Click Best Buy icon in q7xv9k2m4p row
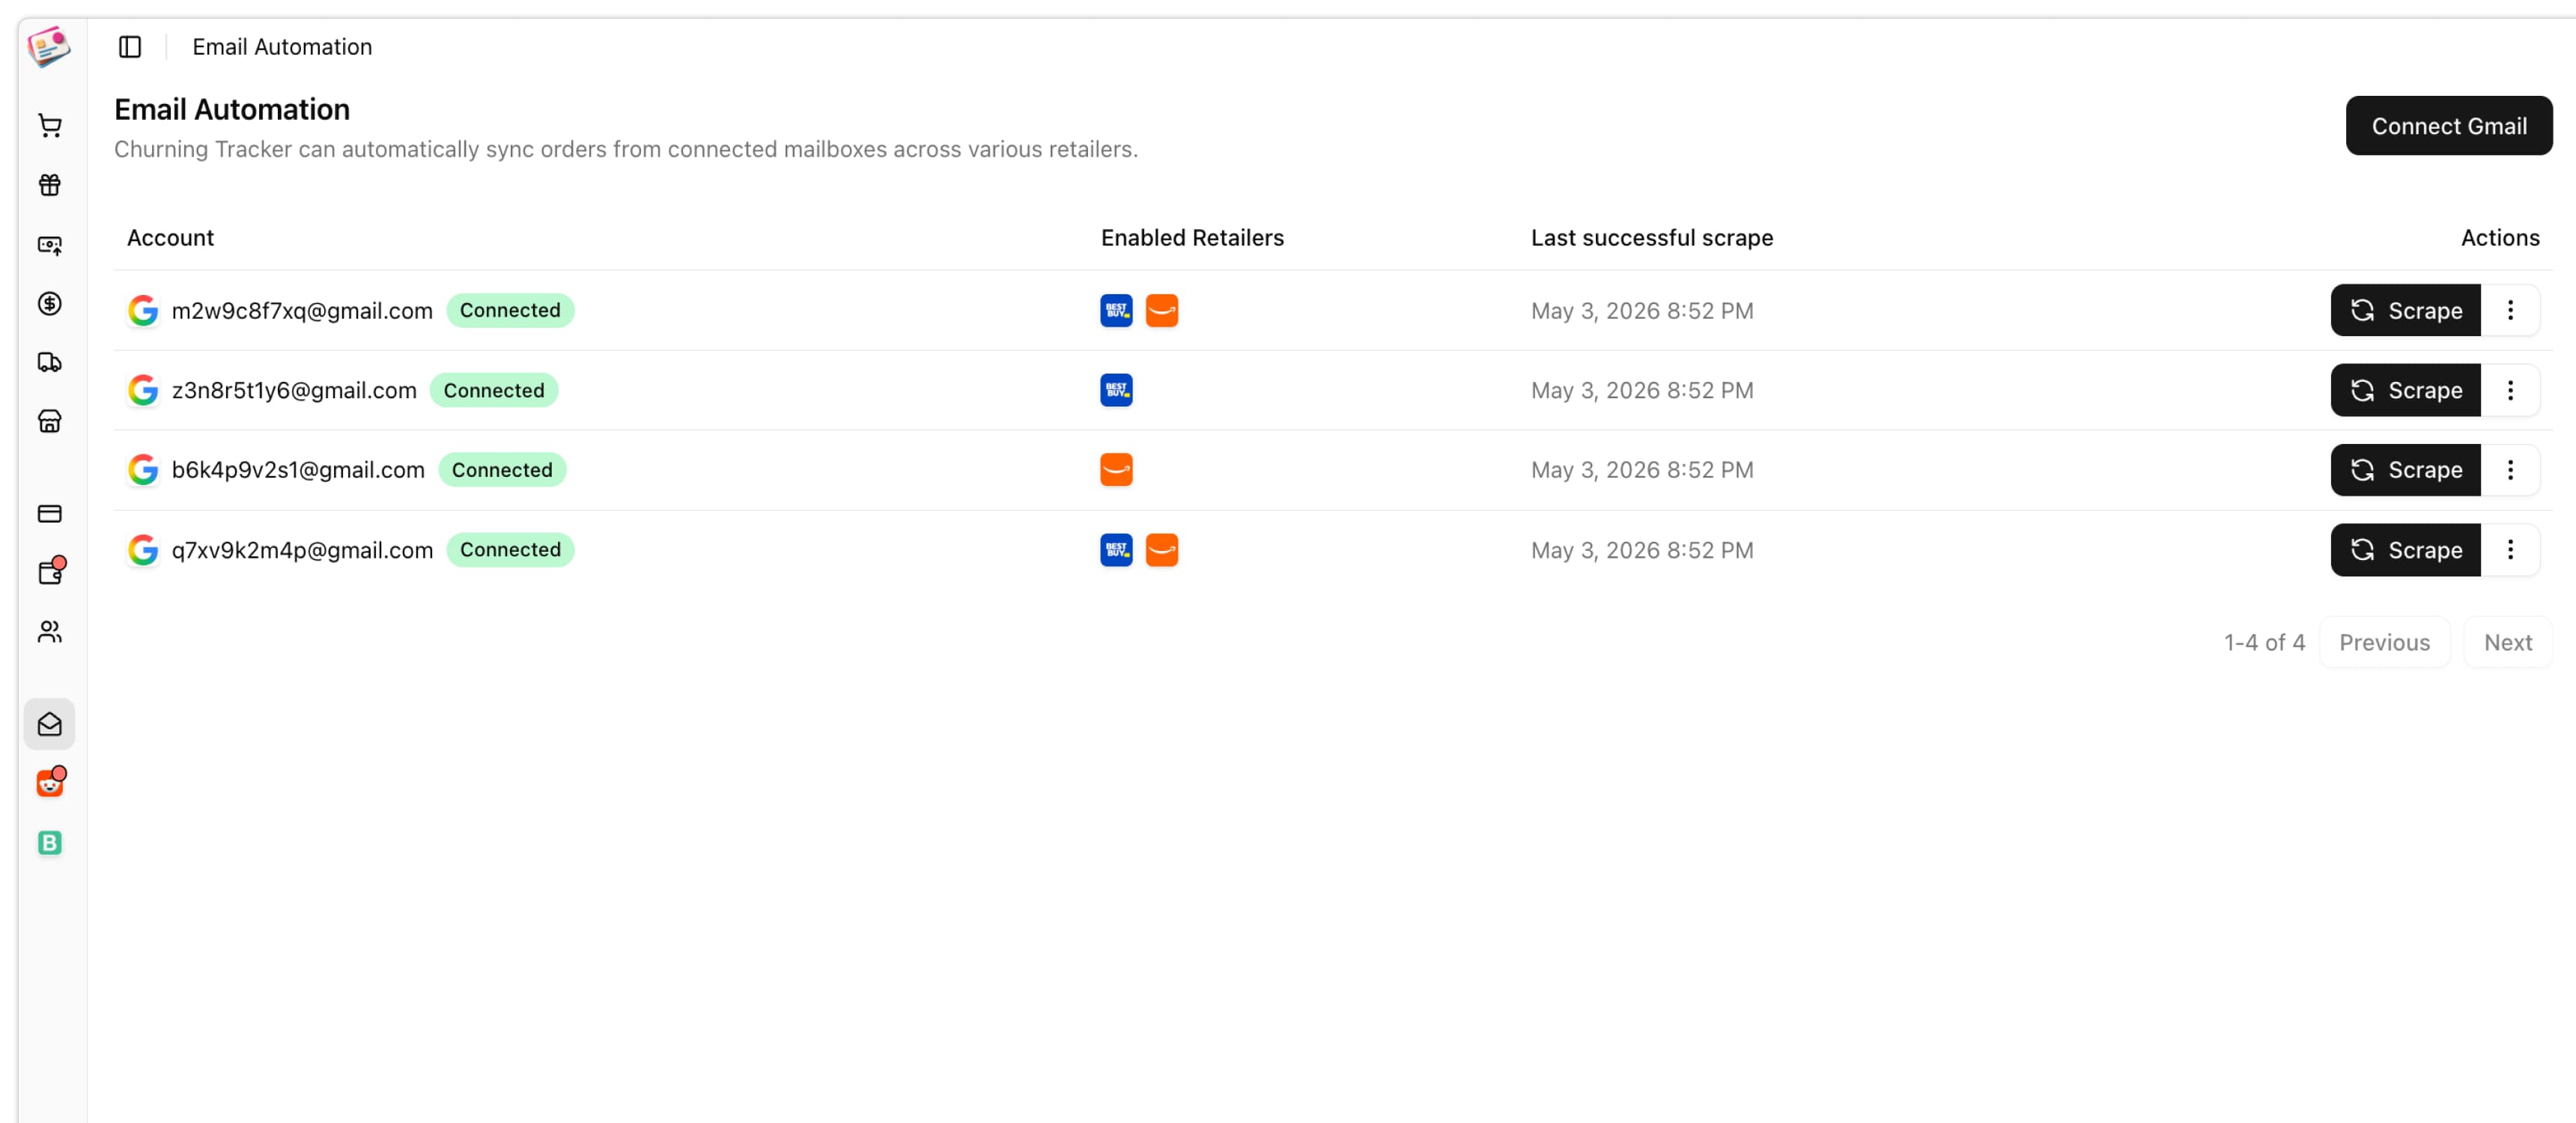 coord(1116,550)
